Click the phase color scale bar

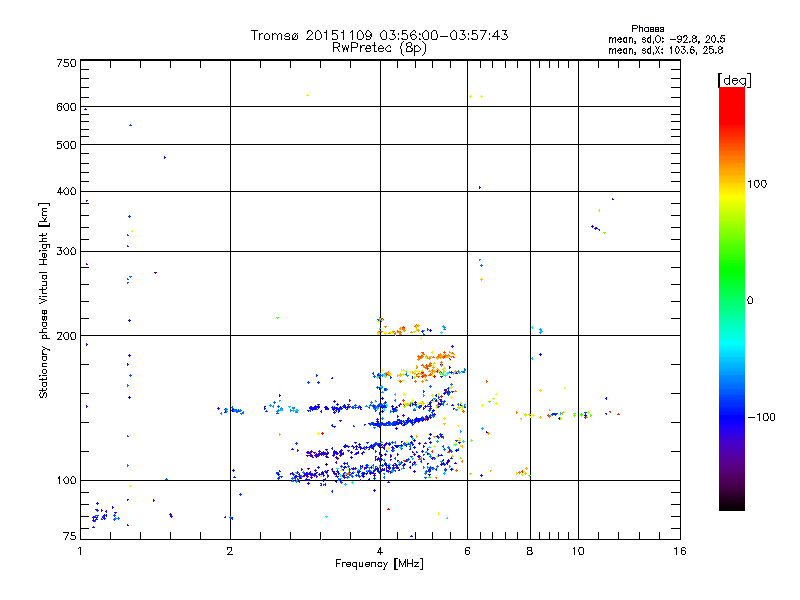pyautogui.click(x=732, y=298)
